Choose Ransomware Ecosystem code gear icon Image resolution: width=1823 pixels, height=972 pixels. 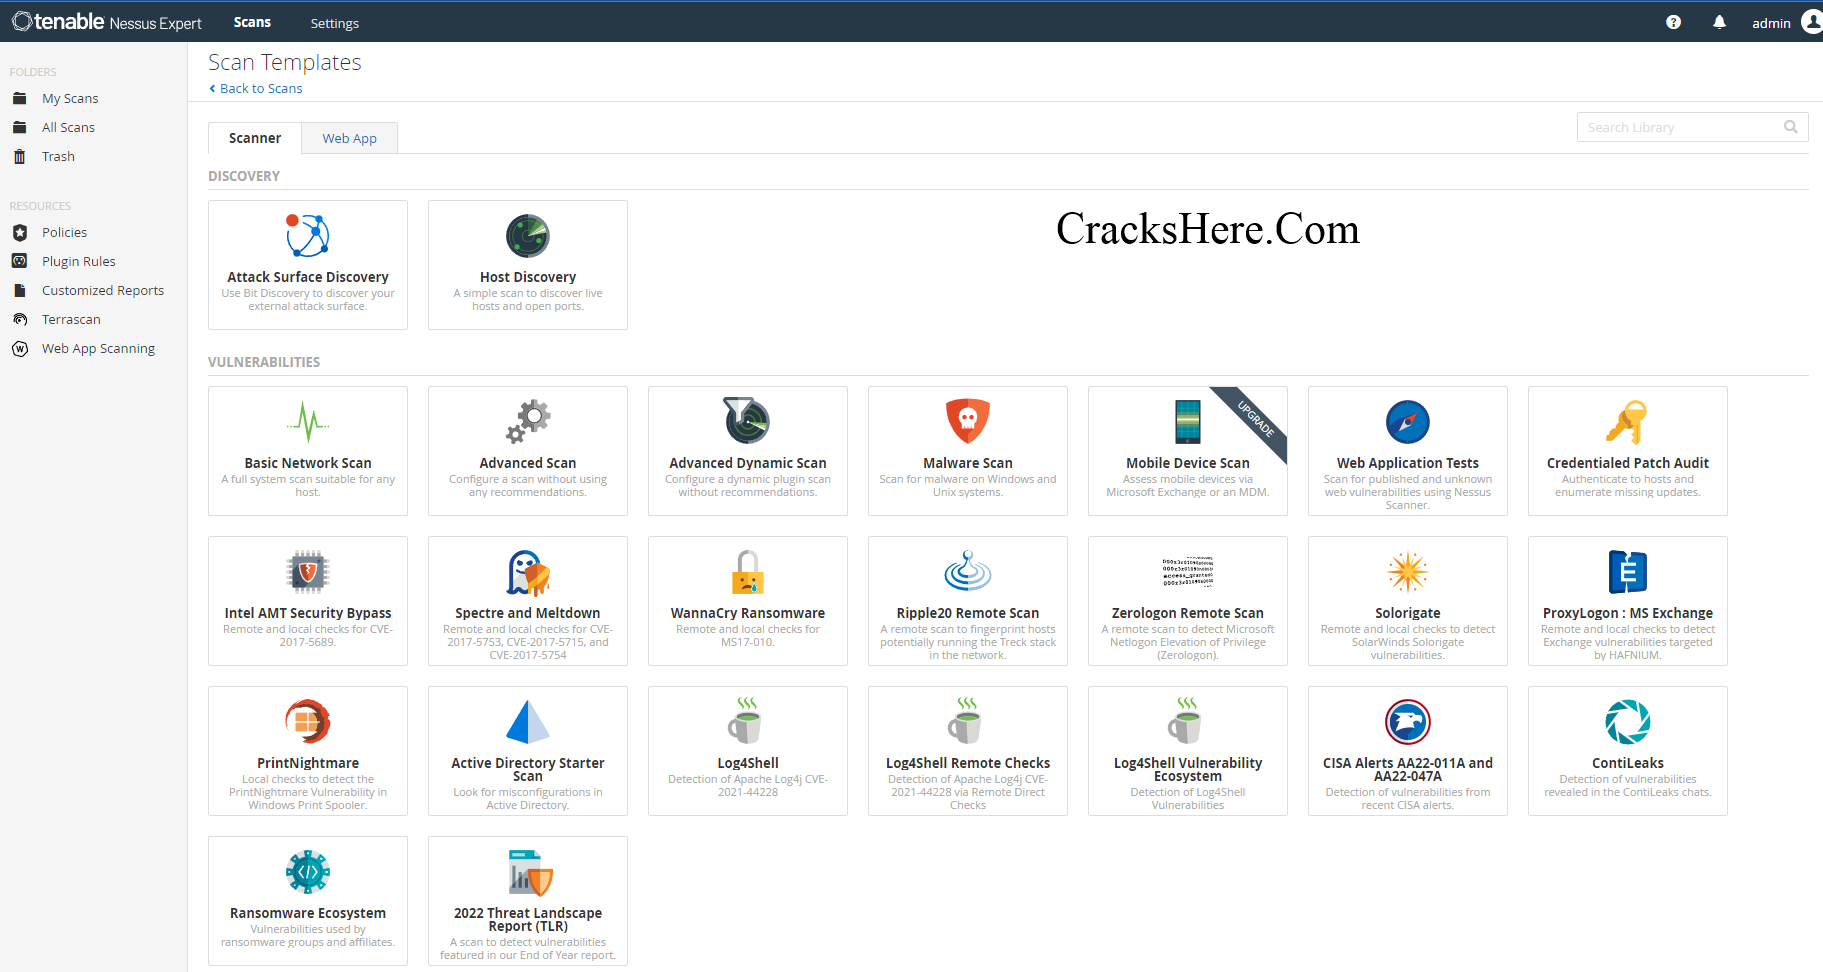pos(308,872)
